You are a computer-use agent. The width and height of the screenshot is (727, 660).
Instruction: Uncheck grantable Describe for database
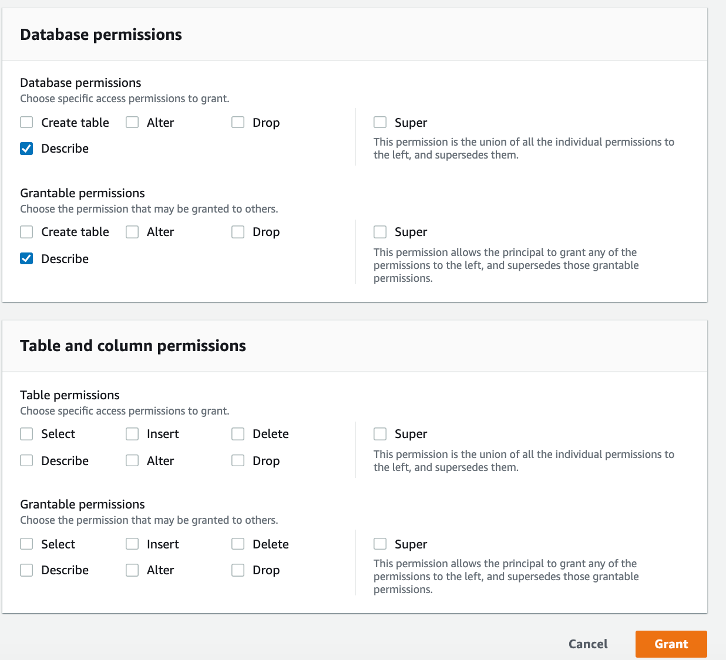[27, 259]
